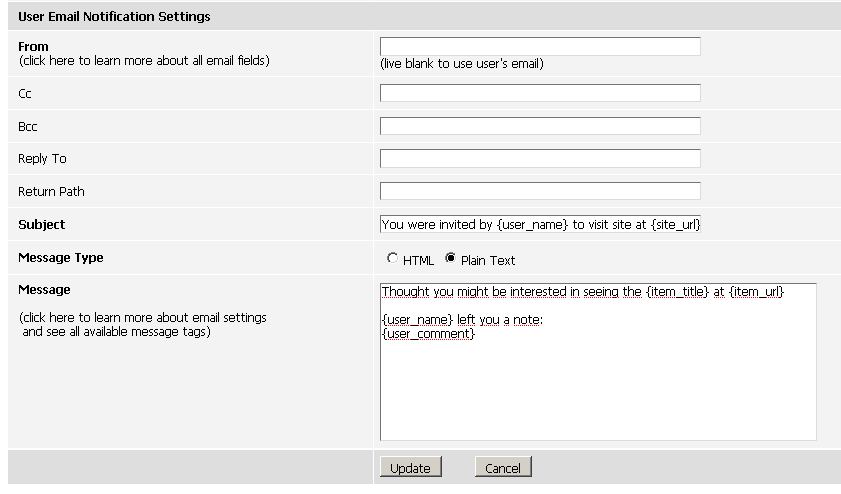Select the HTML message type radio button
Image resolution: width=841 pixels, height=494 pixels.
point(392,259)
